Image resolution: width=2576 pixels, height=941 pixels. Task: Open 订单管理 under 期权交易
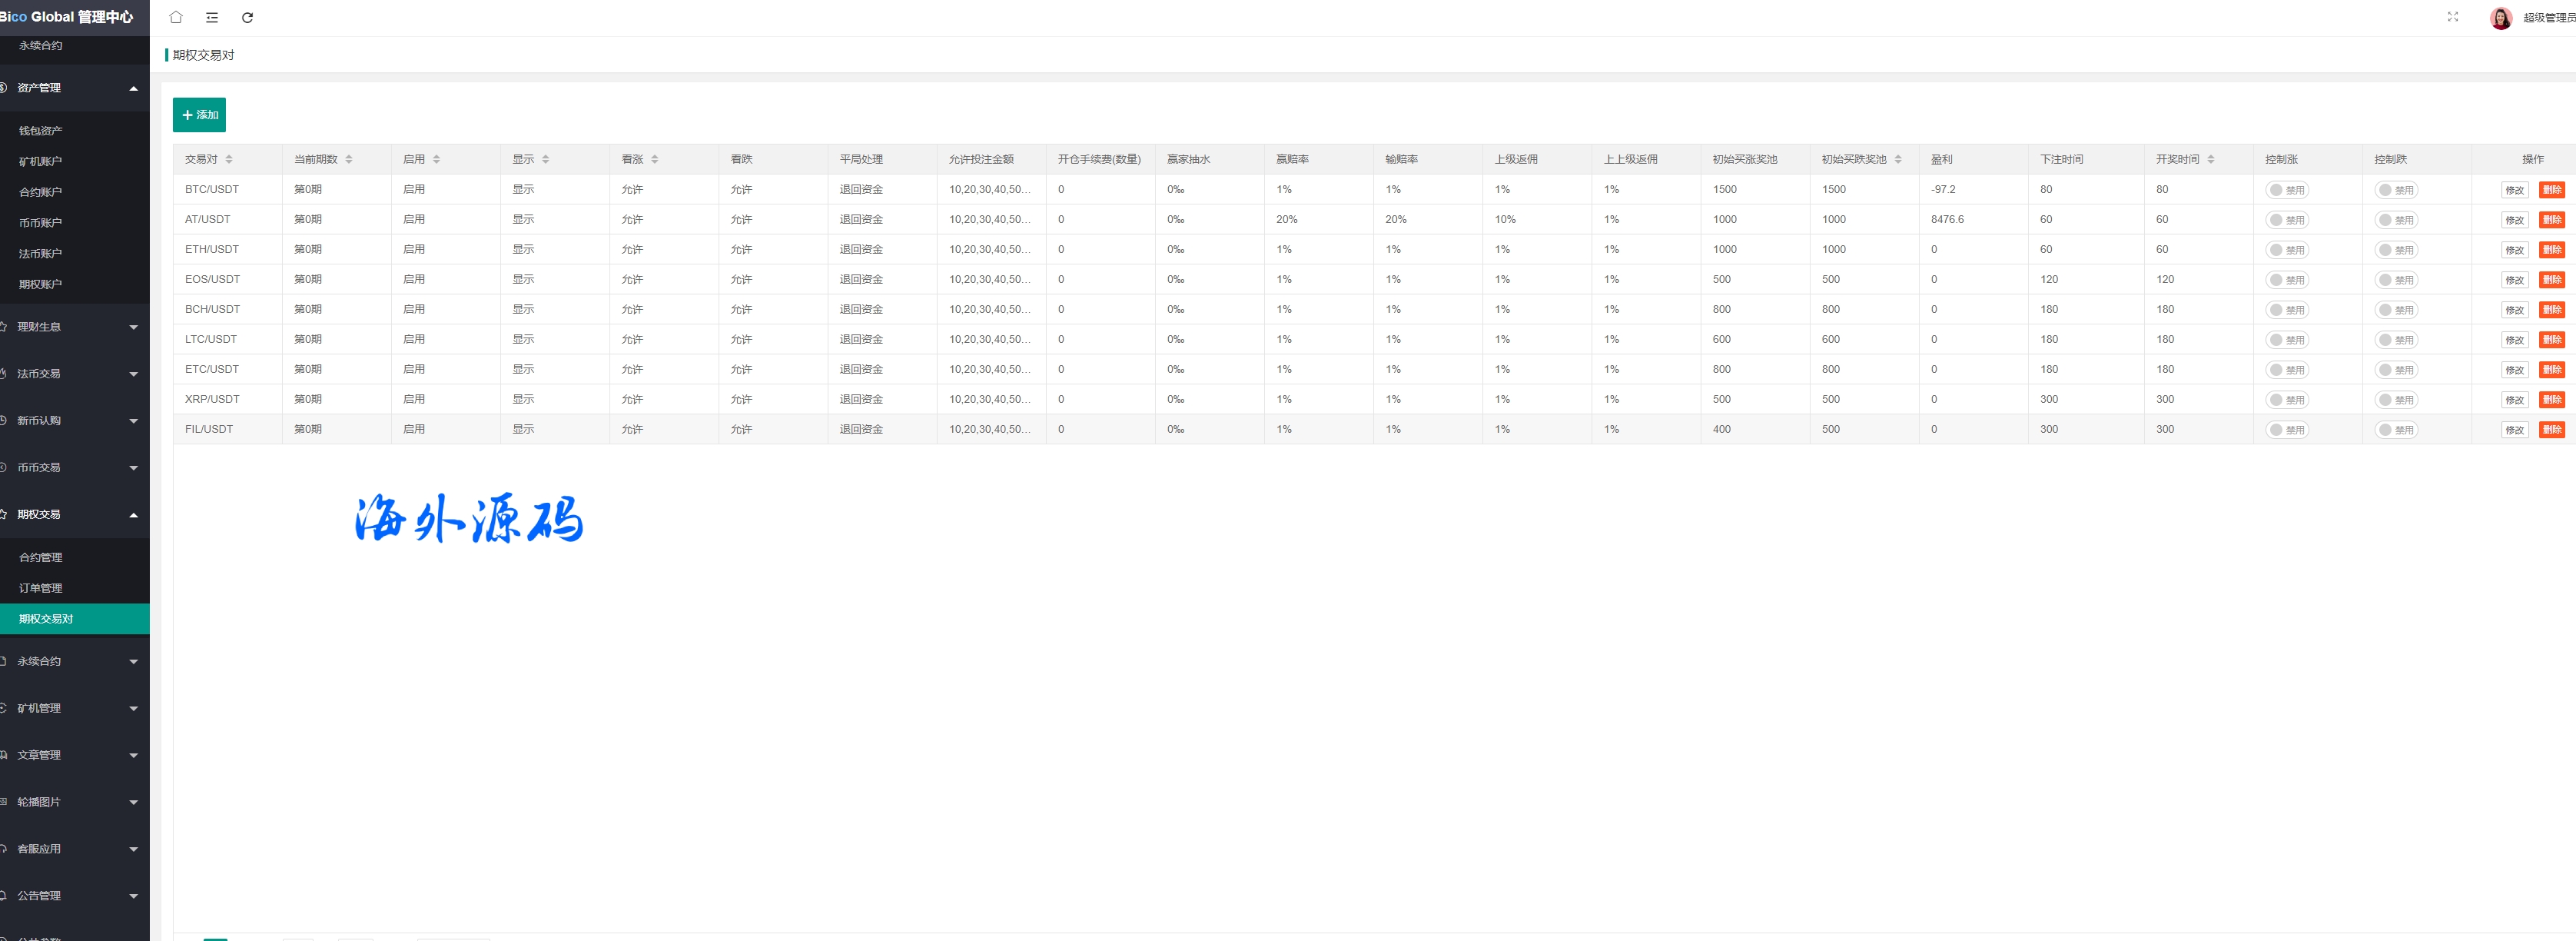pyautogui.click(x=41, y=588)
